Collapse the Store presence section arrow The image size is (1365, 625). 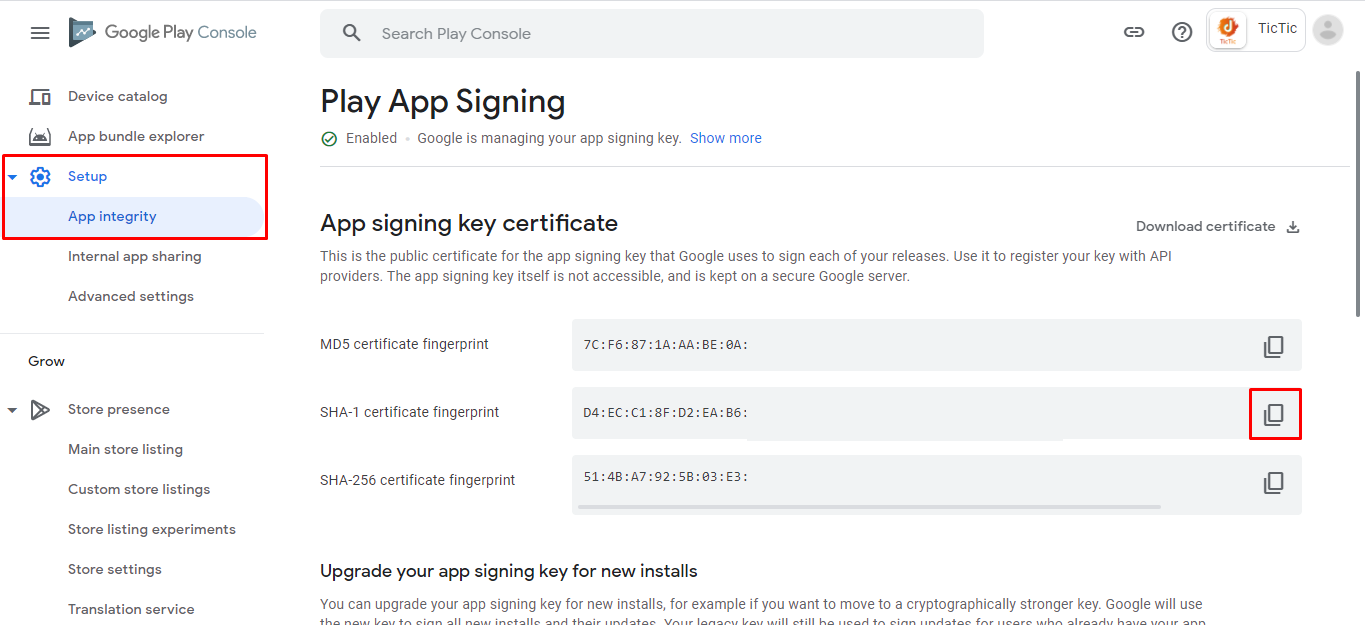(x=13, y=410)
